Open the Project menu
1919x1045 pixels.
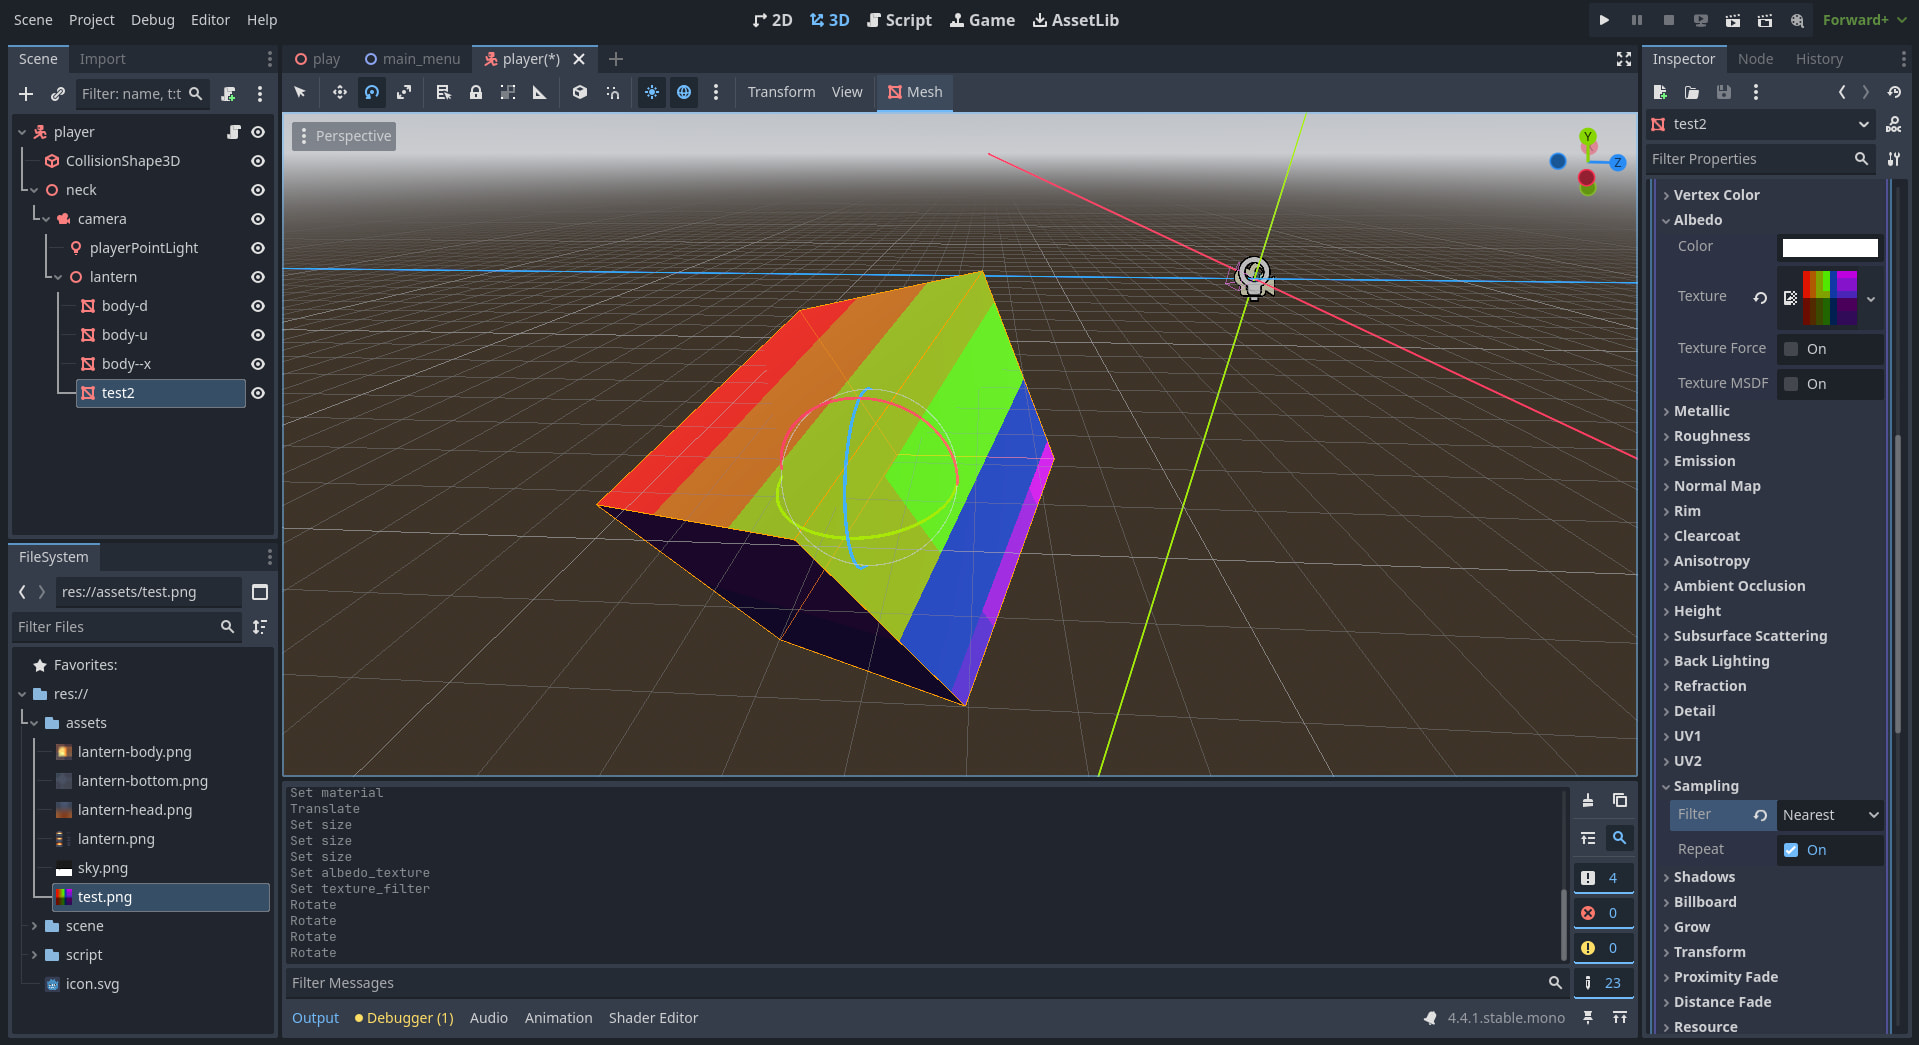(91, 20)
